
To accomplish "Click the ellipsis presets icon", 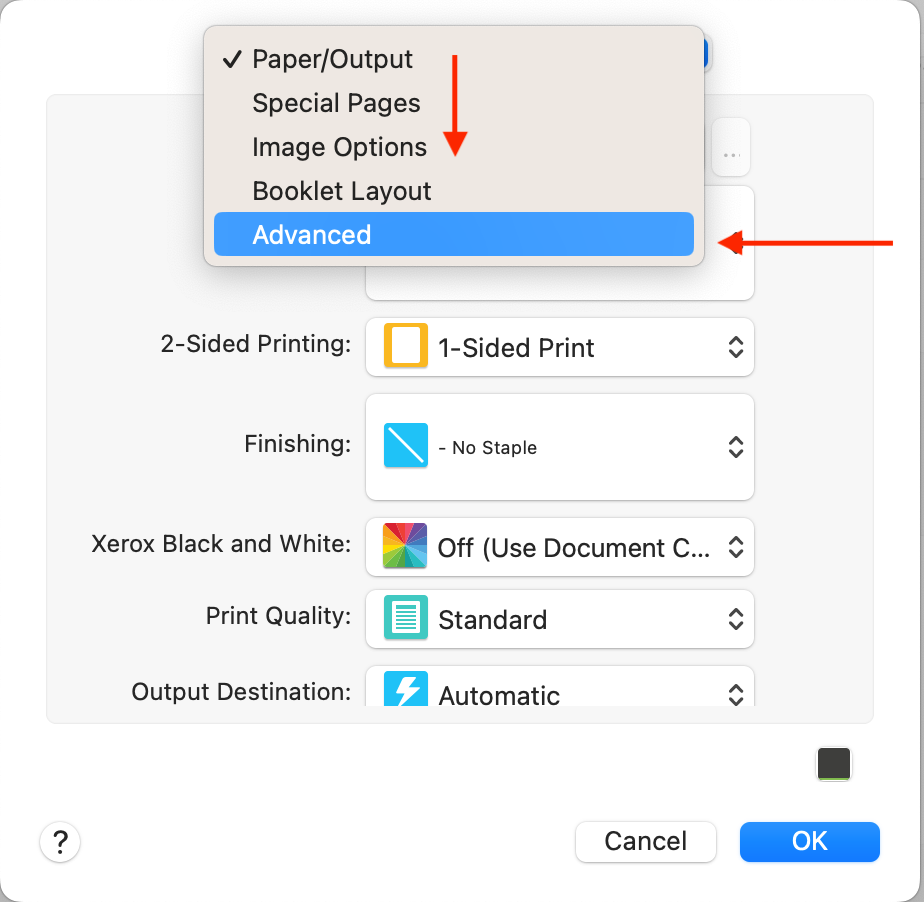I will click(730, 147).
